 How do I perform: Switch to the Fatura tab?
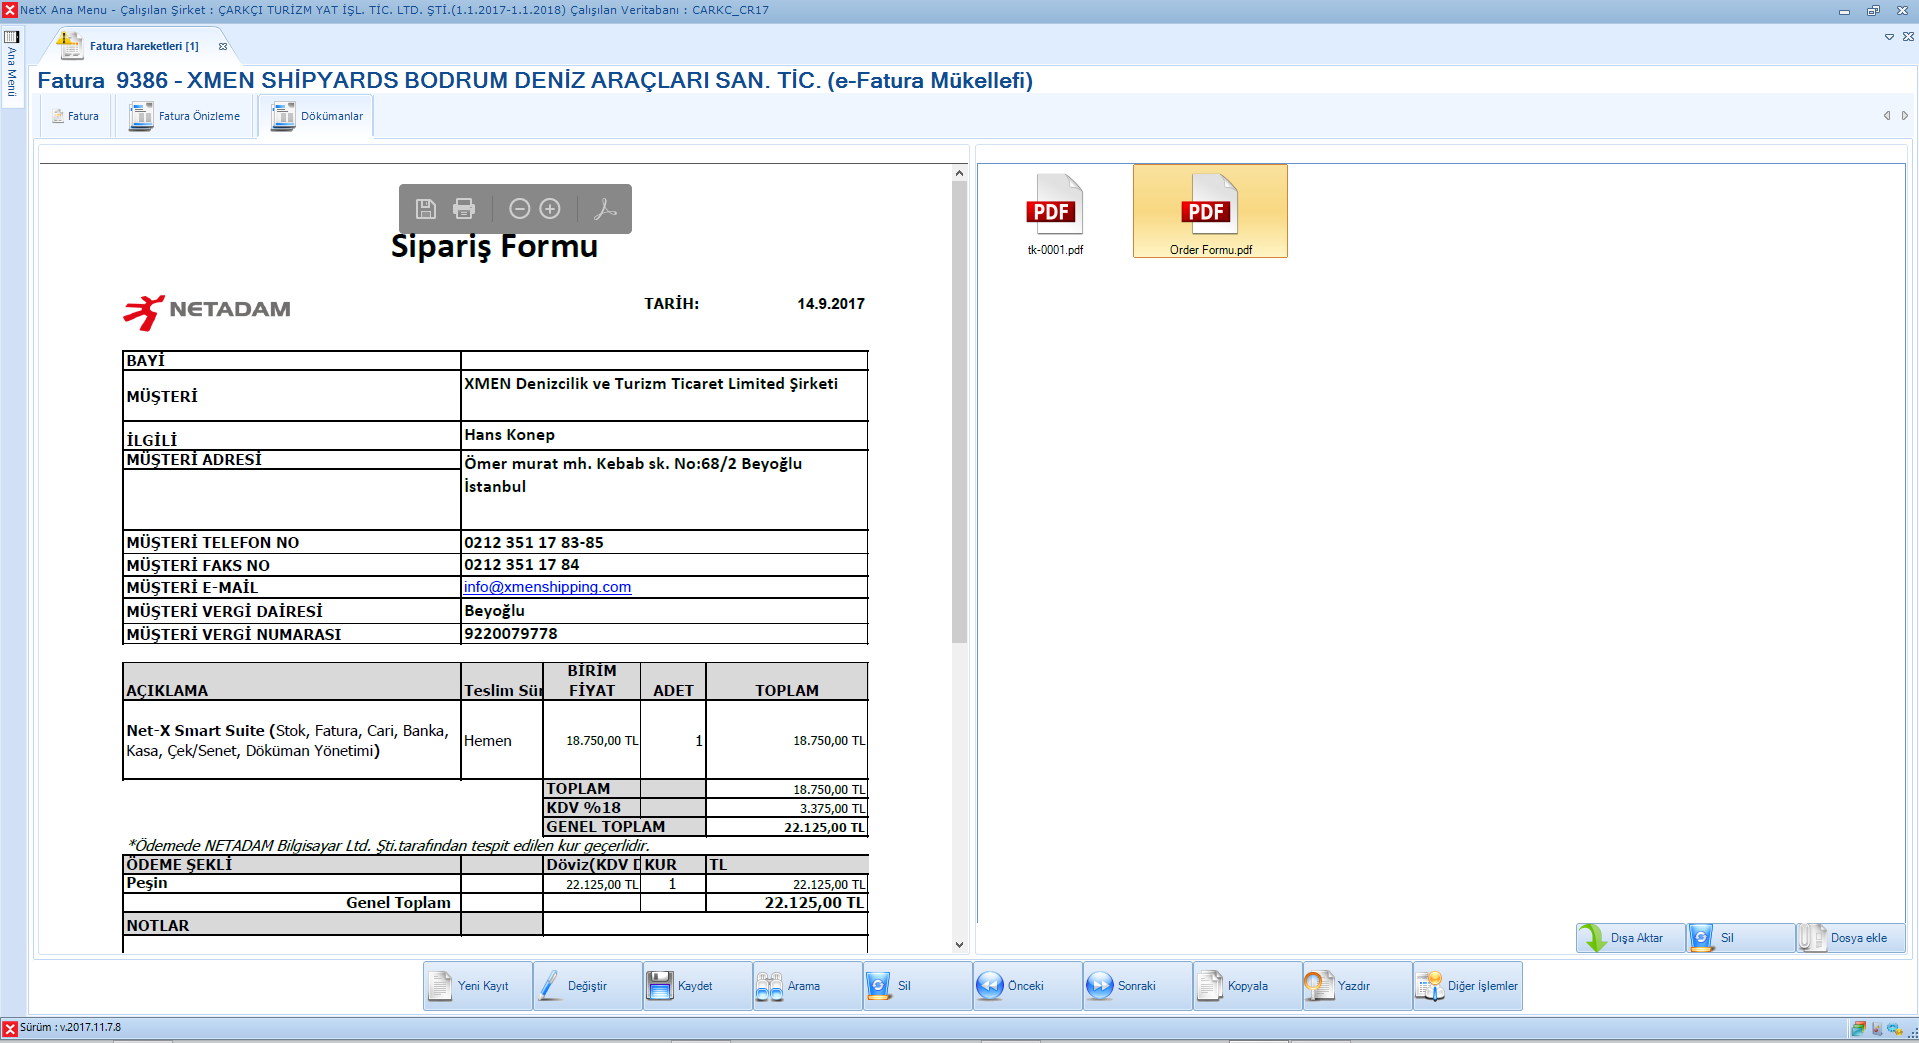(x=76, y=116)
